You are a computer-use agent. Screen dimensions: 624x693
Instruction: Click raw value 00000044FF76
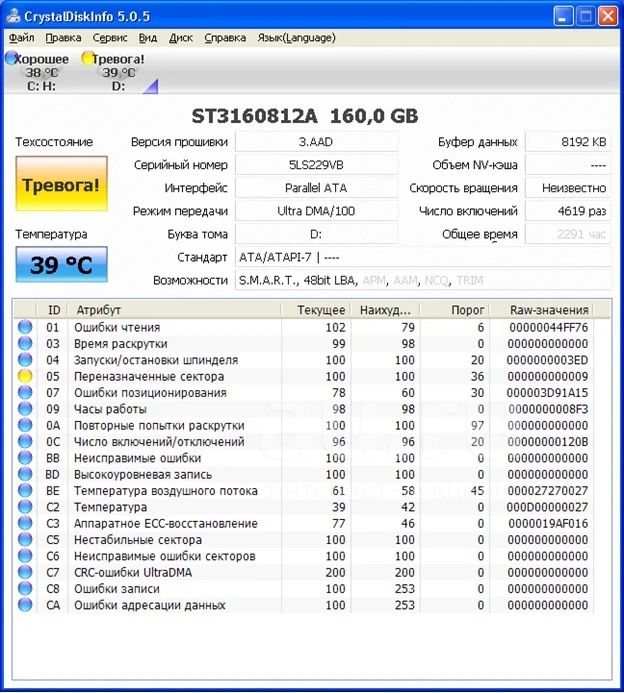pyautogui.click(x=548, y=327)
